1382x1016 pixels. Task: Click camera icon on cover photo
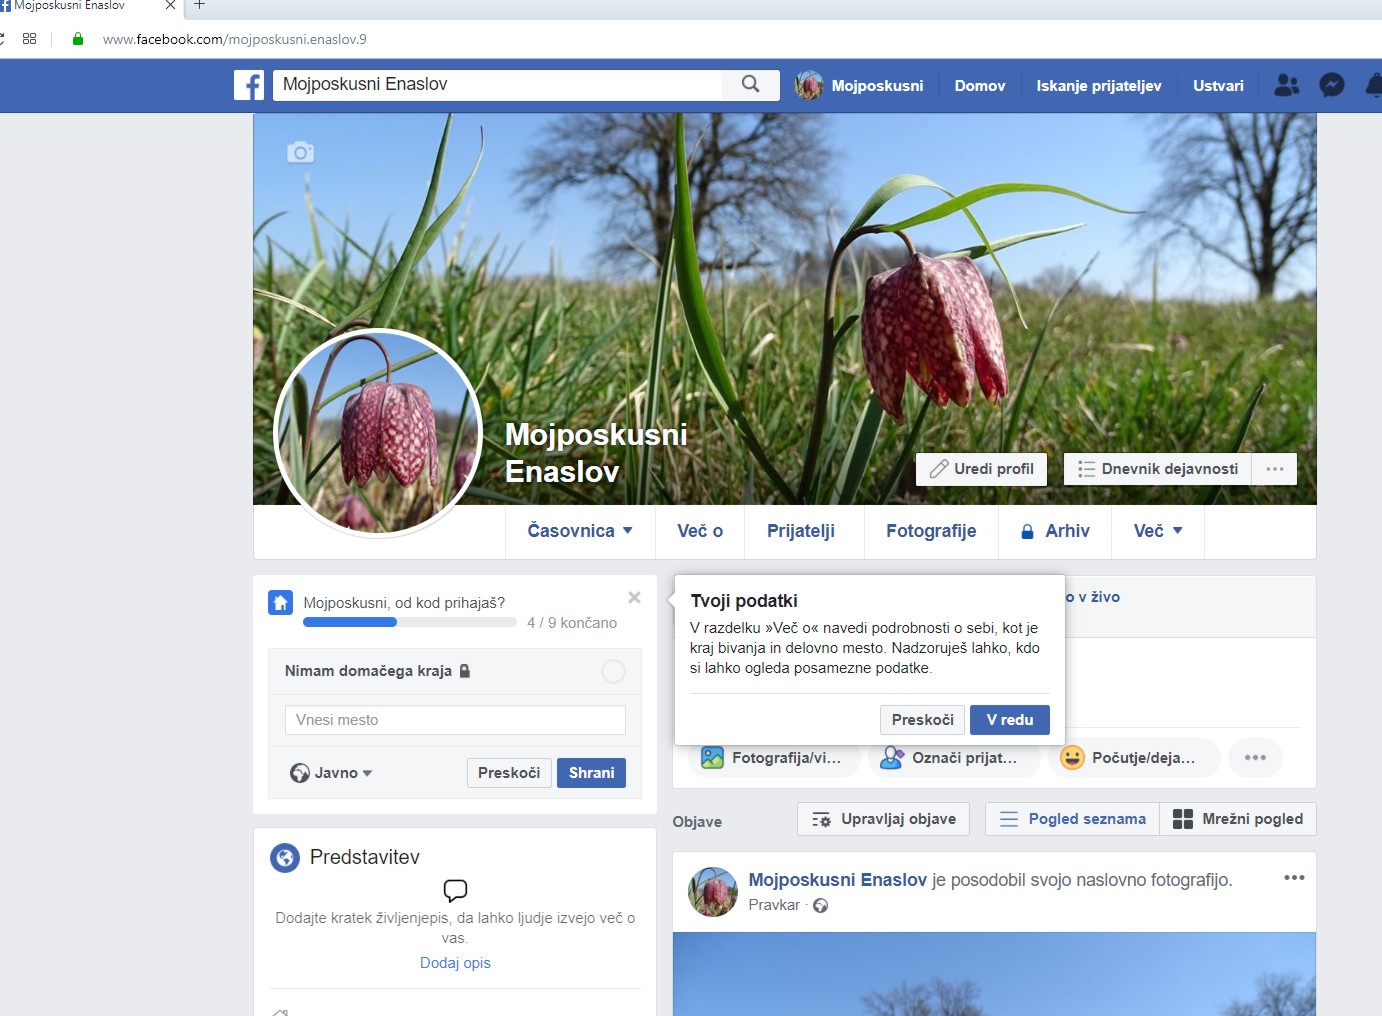click(300, 153)
